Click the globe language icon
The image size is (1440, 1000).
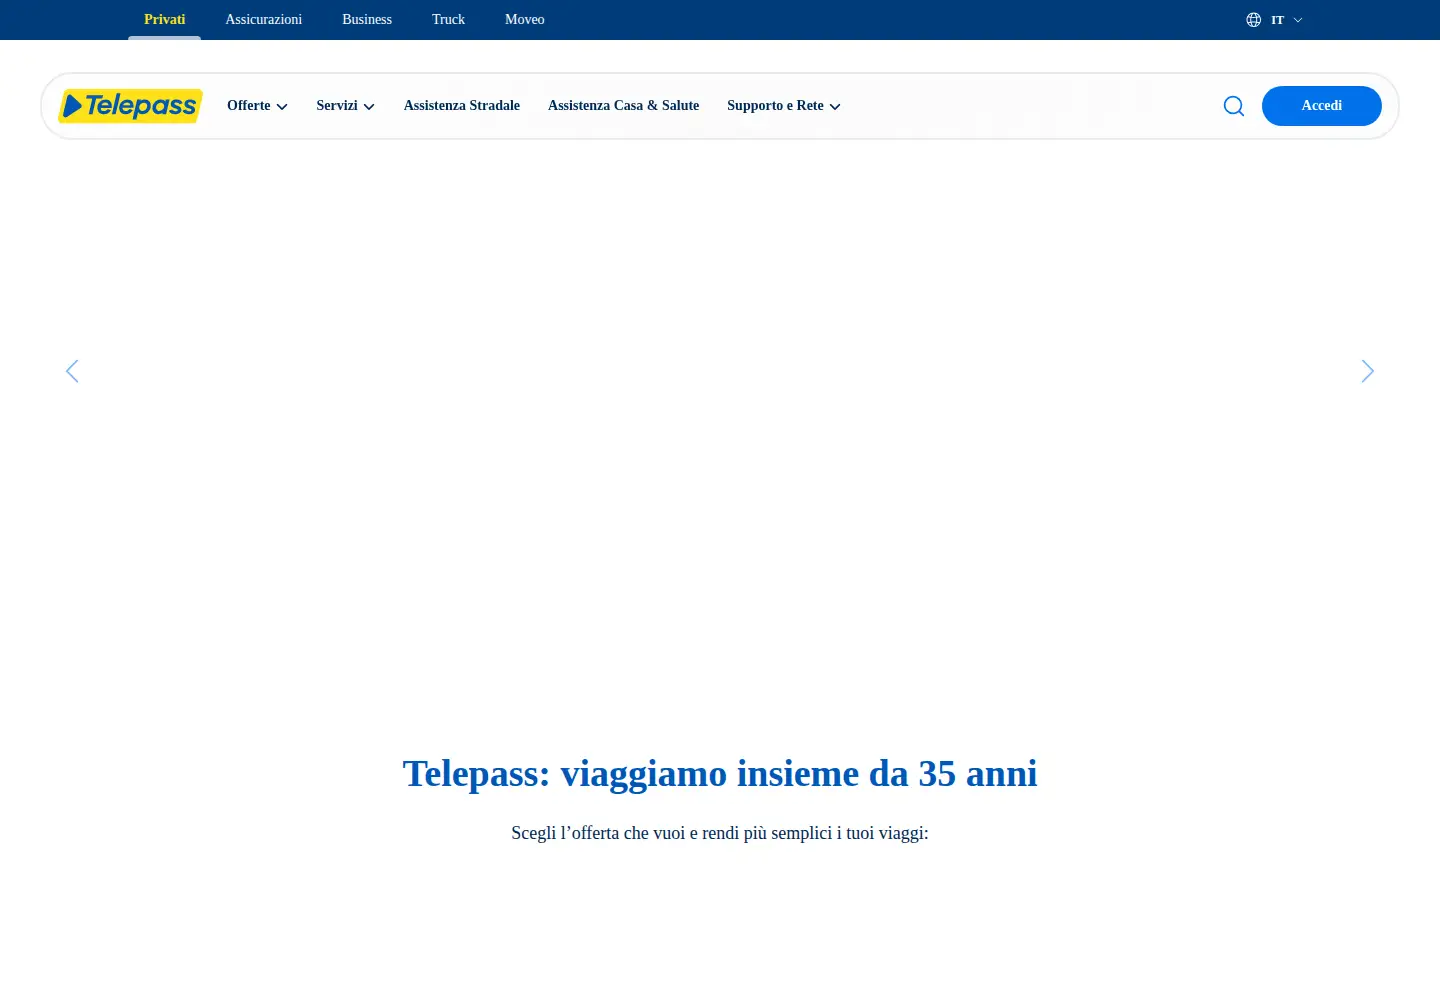1253,20
